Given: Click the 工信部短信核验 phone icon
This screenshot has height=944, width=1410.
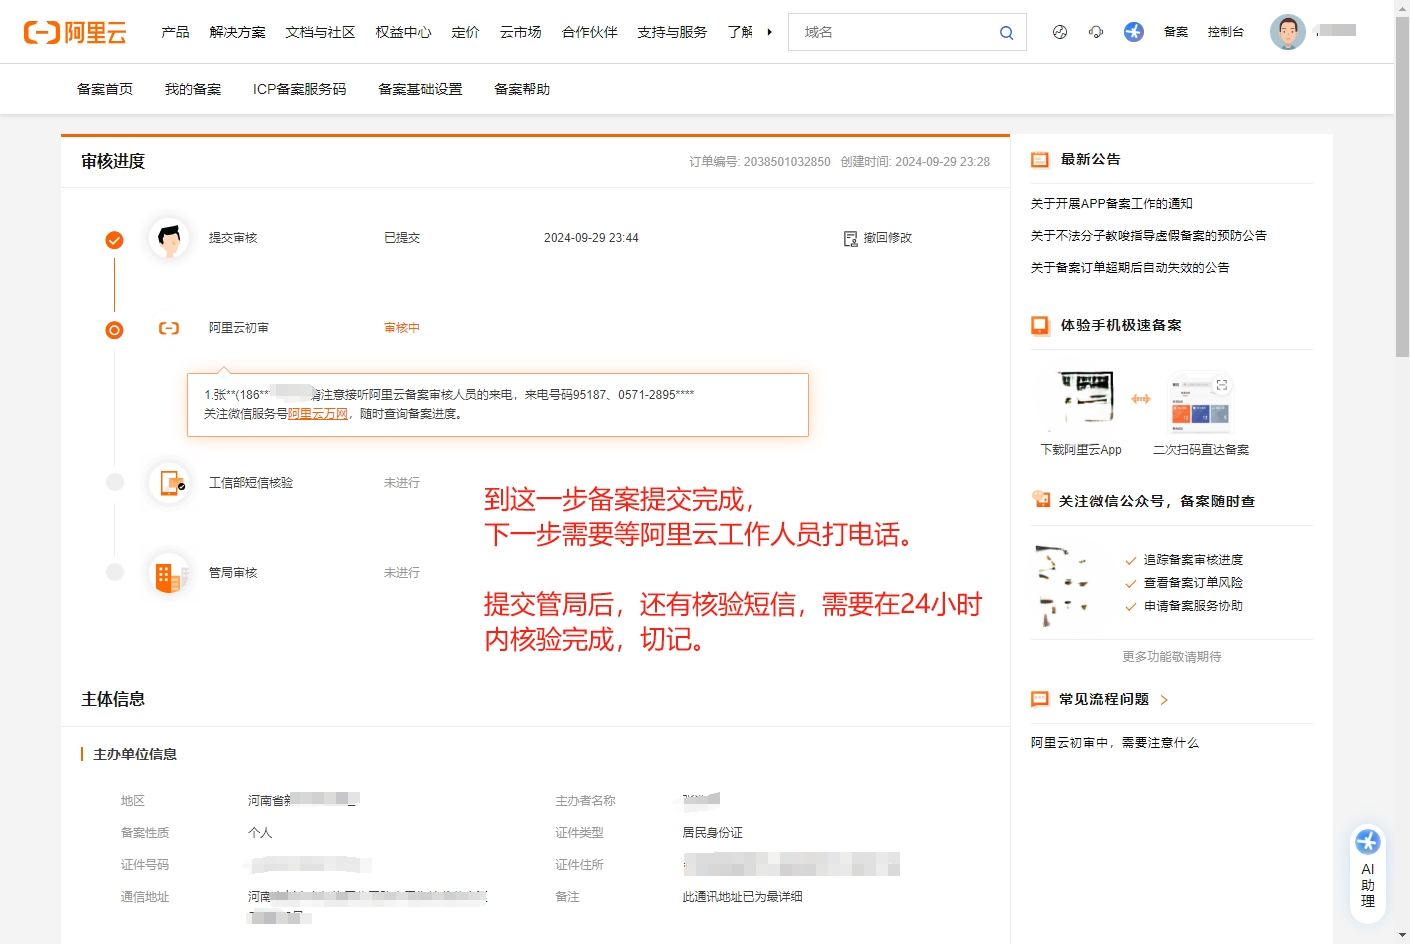Looking at the screenshot, I should [x=168, y=482].
